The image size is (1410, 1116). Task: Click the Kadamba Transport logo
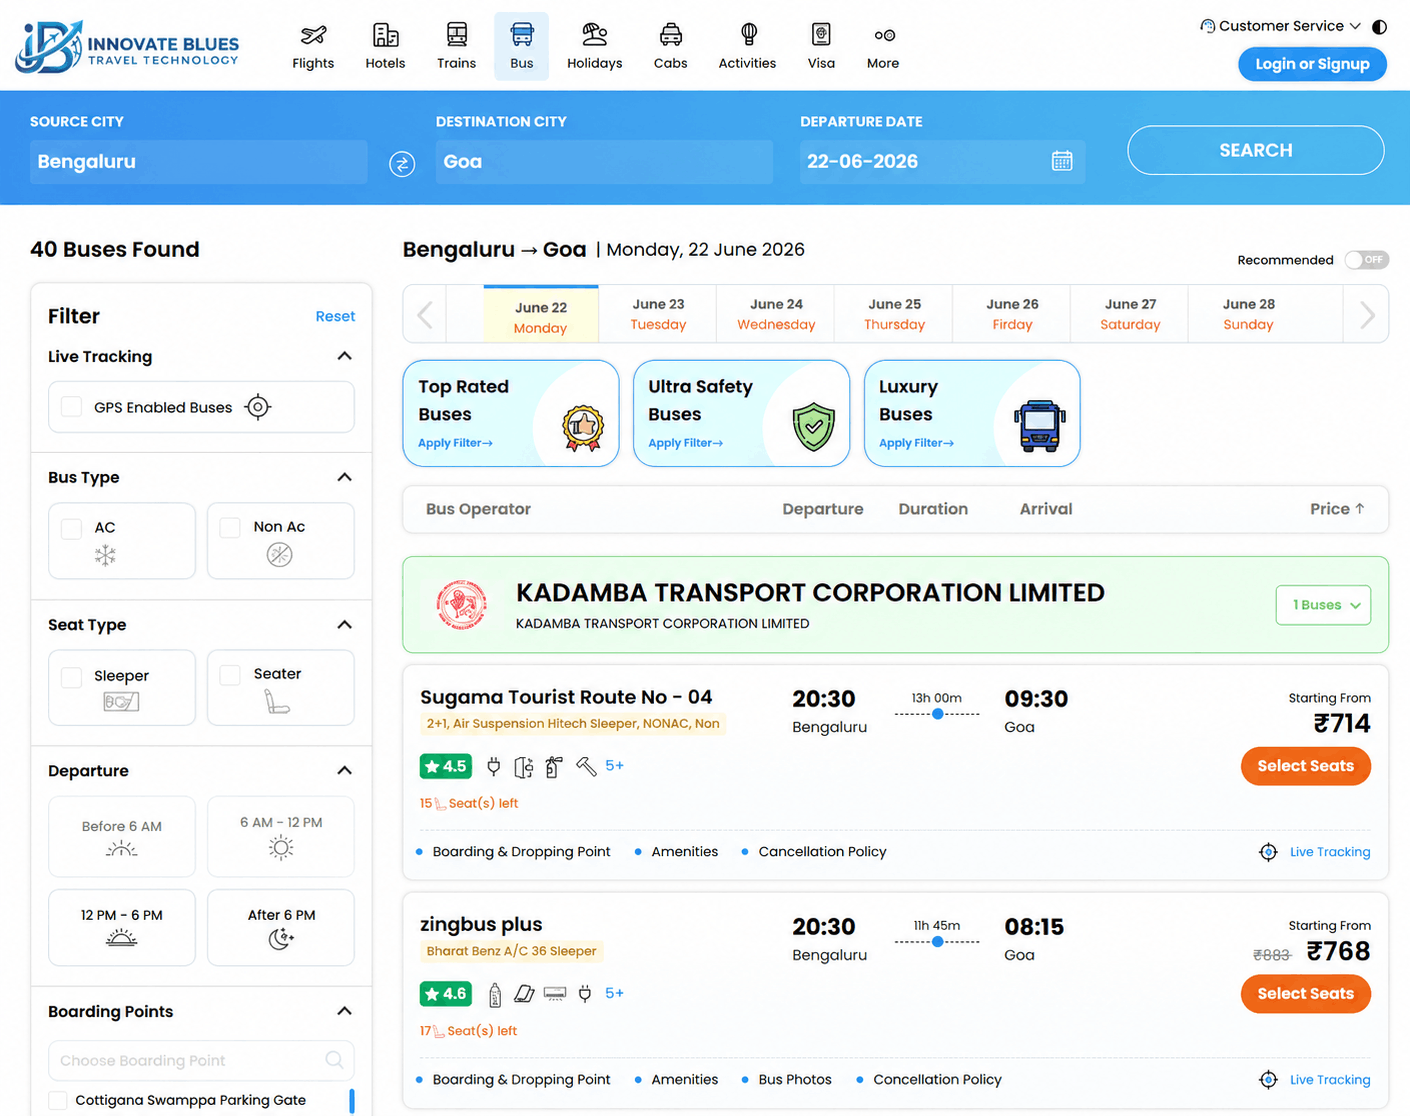[461, 605]
